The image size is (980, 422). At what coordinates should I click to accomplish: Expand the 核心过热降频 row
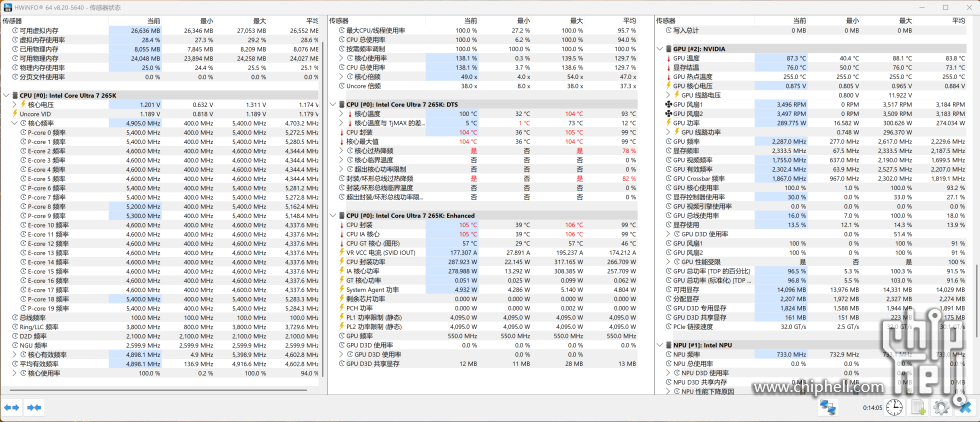click(x=341, y=151)
